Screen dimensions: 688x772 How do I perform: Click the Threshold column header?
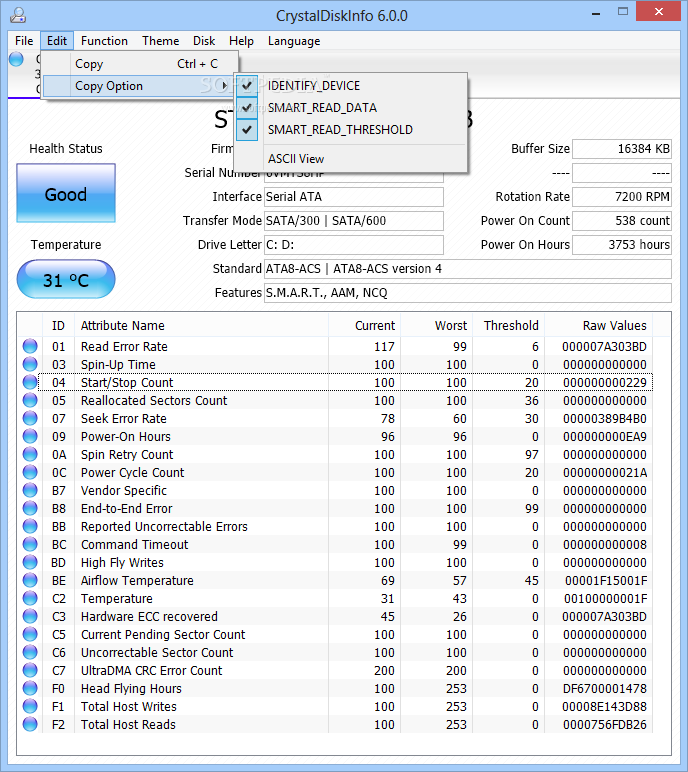coord(508,325)
